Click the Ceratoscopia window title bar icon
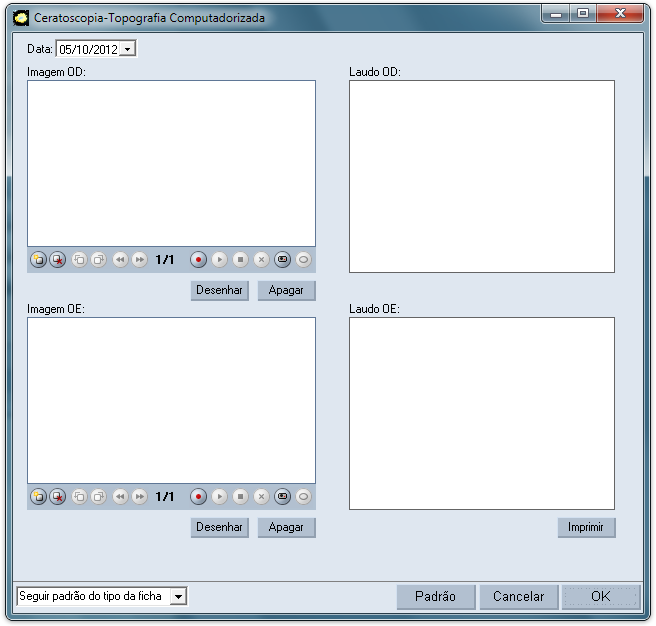The width and height of the screenshot is (656, 626). [20, 18]
